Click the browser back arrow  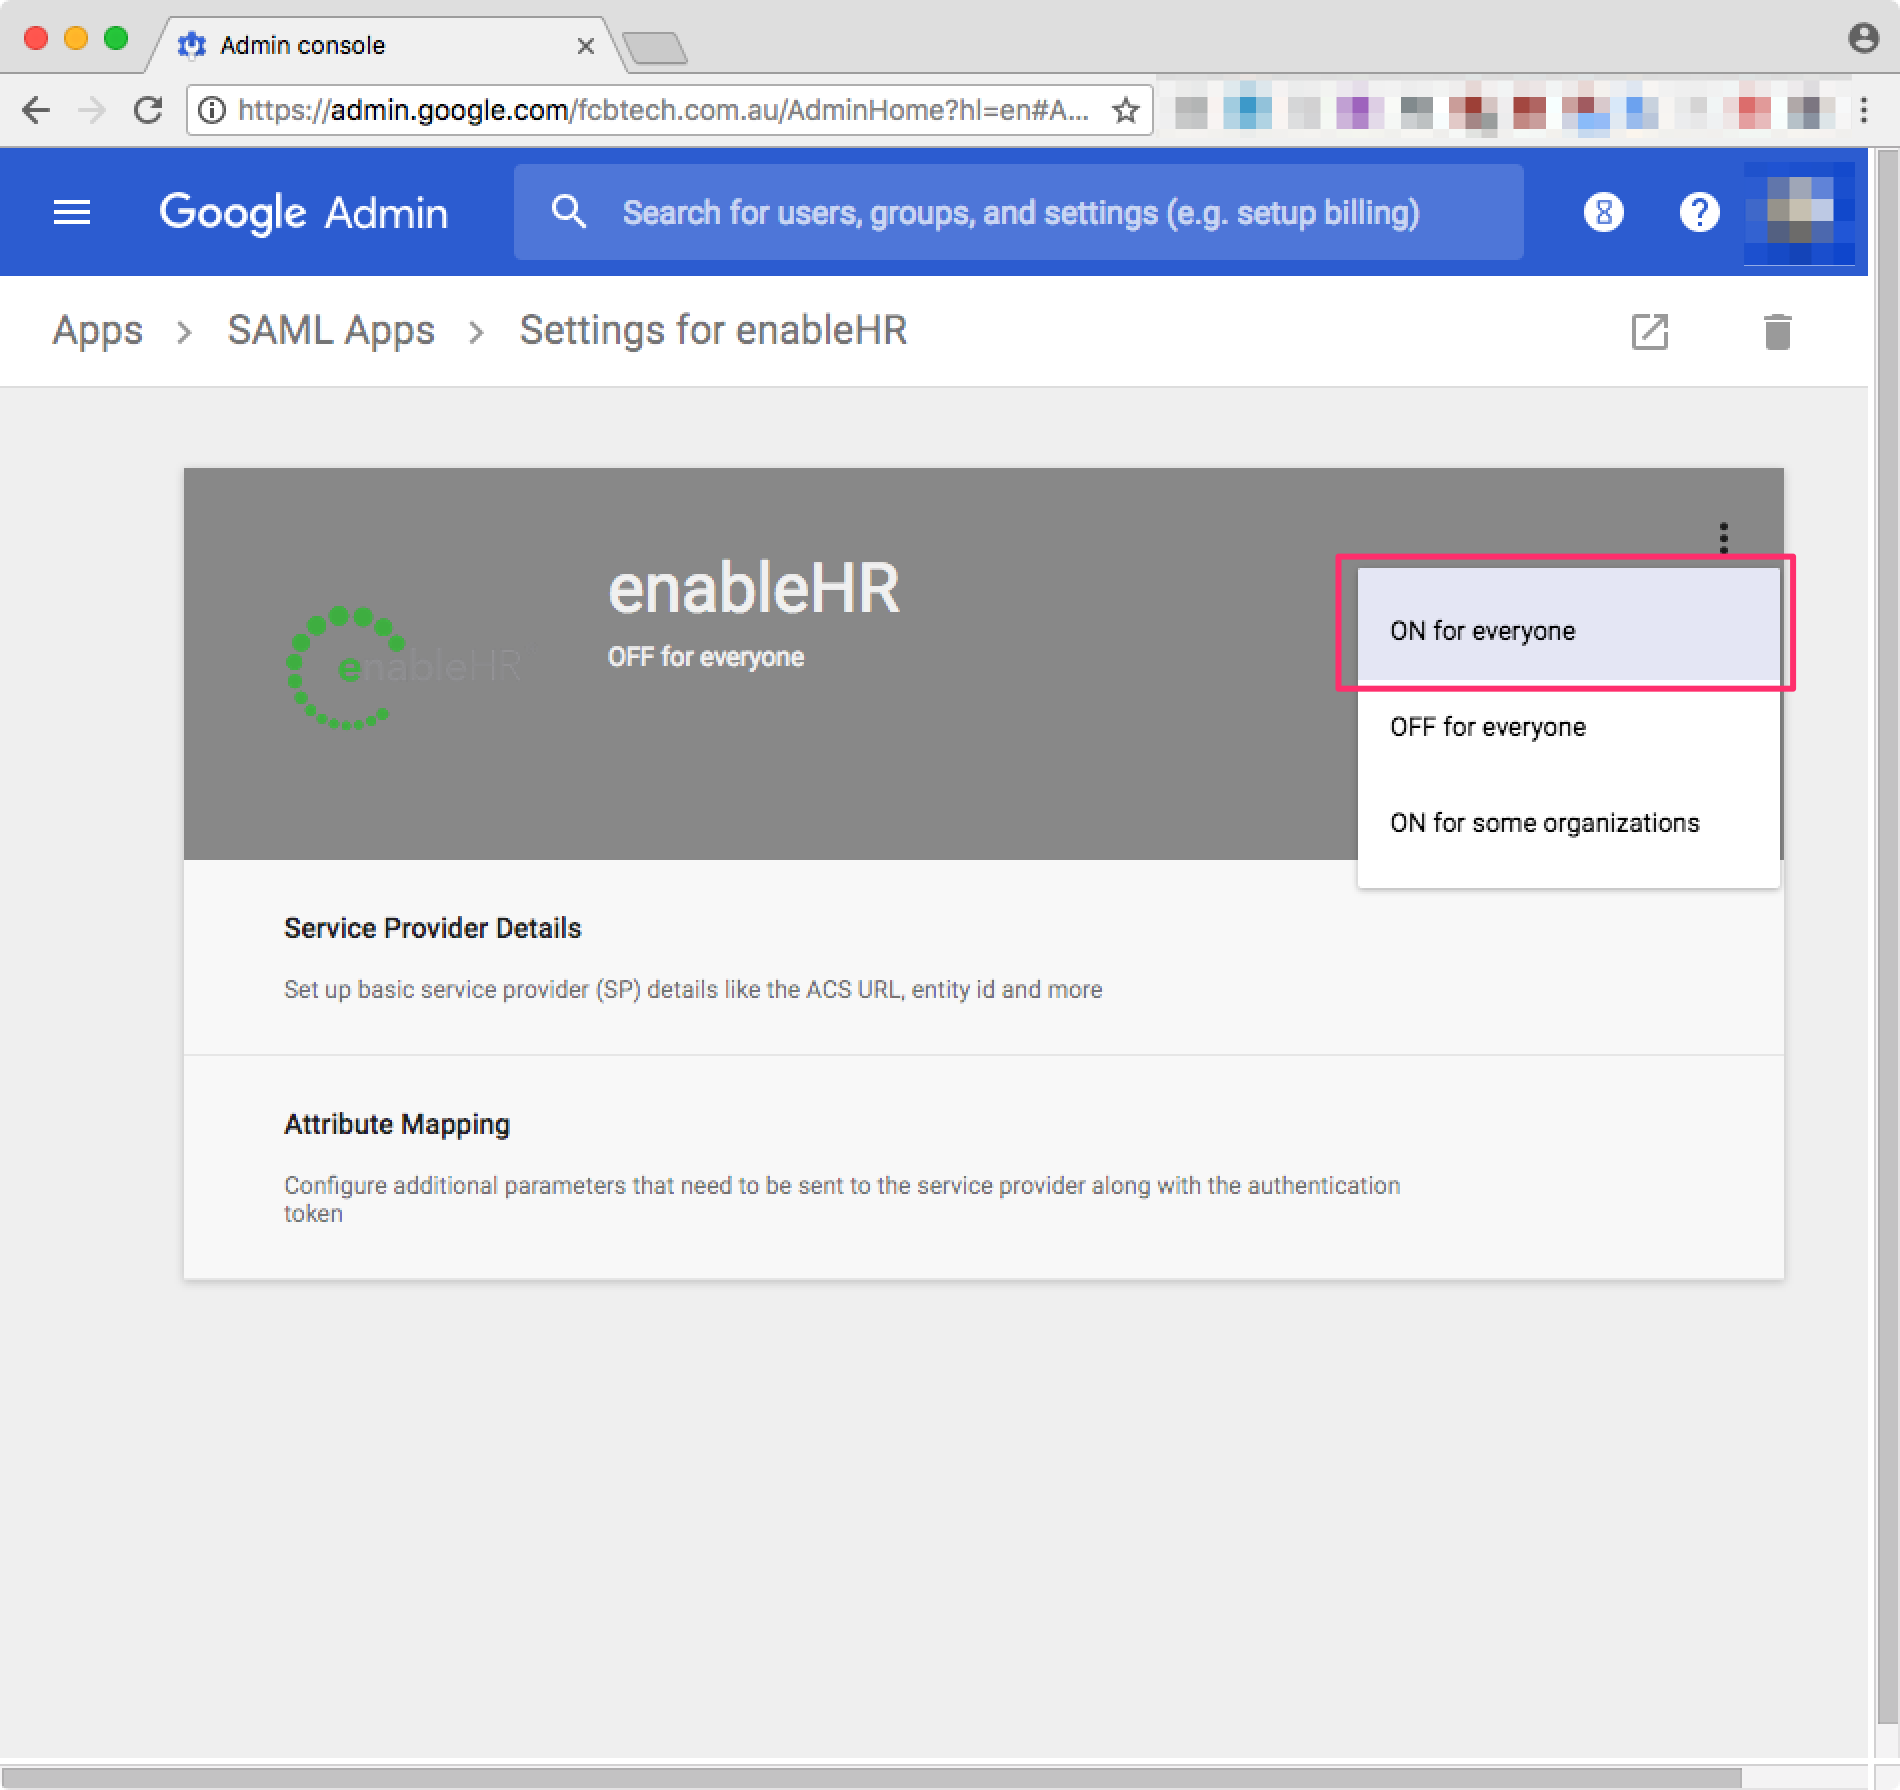click(x=36, y=110)
